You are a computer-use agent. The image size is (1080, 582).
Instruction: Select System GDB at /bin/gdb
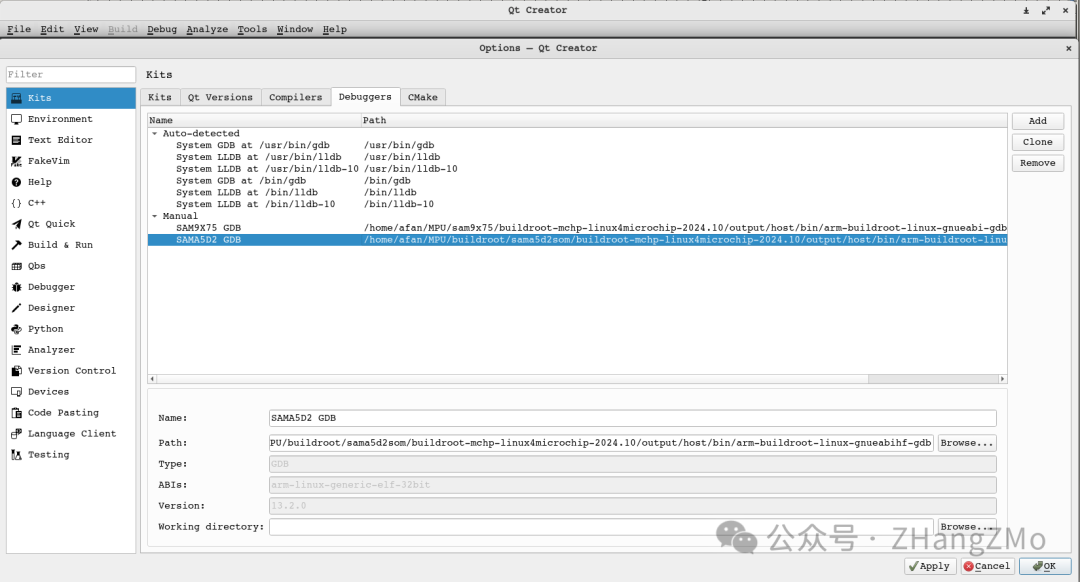(577, 180)
